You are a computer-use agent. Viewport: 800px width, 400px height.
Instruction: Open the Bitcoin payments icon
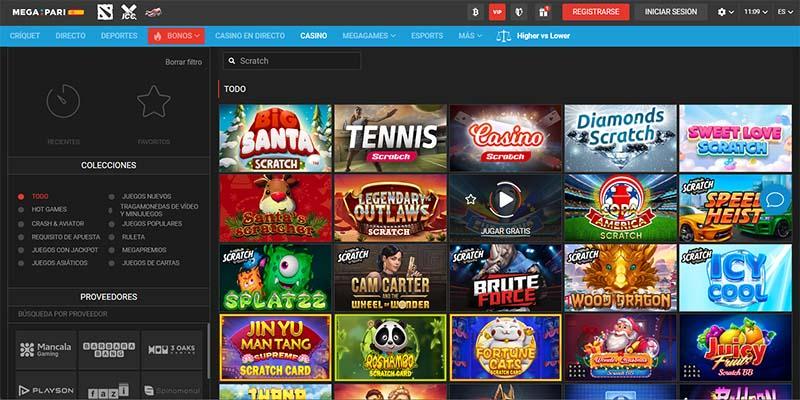476,12
